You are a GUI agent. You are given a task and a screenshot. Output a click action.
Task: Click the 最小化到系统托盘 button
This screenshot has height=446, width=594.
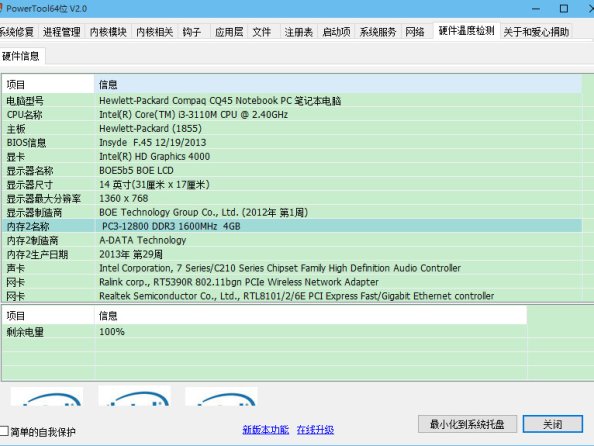(467, 424)
